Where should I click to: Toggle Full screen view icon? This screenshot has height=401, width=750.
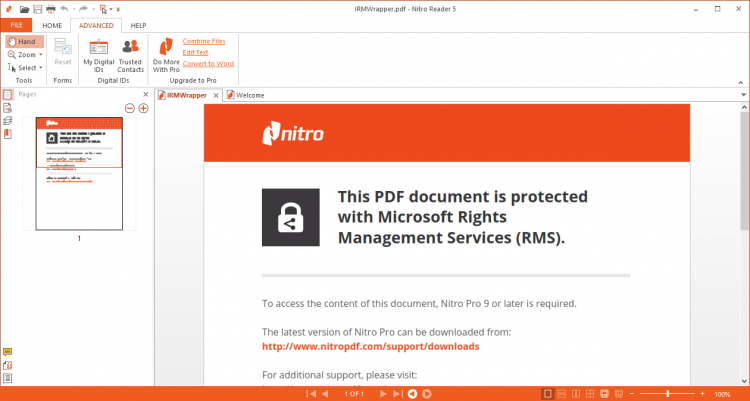[x=605, y=394]
